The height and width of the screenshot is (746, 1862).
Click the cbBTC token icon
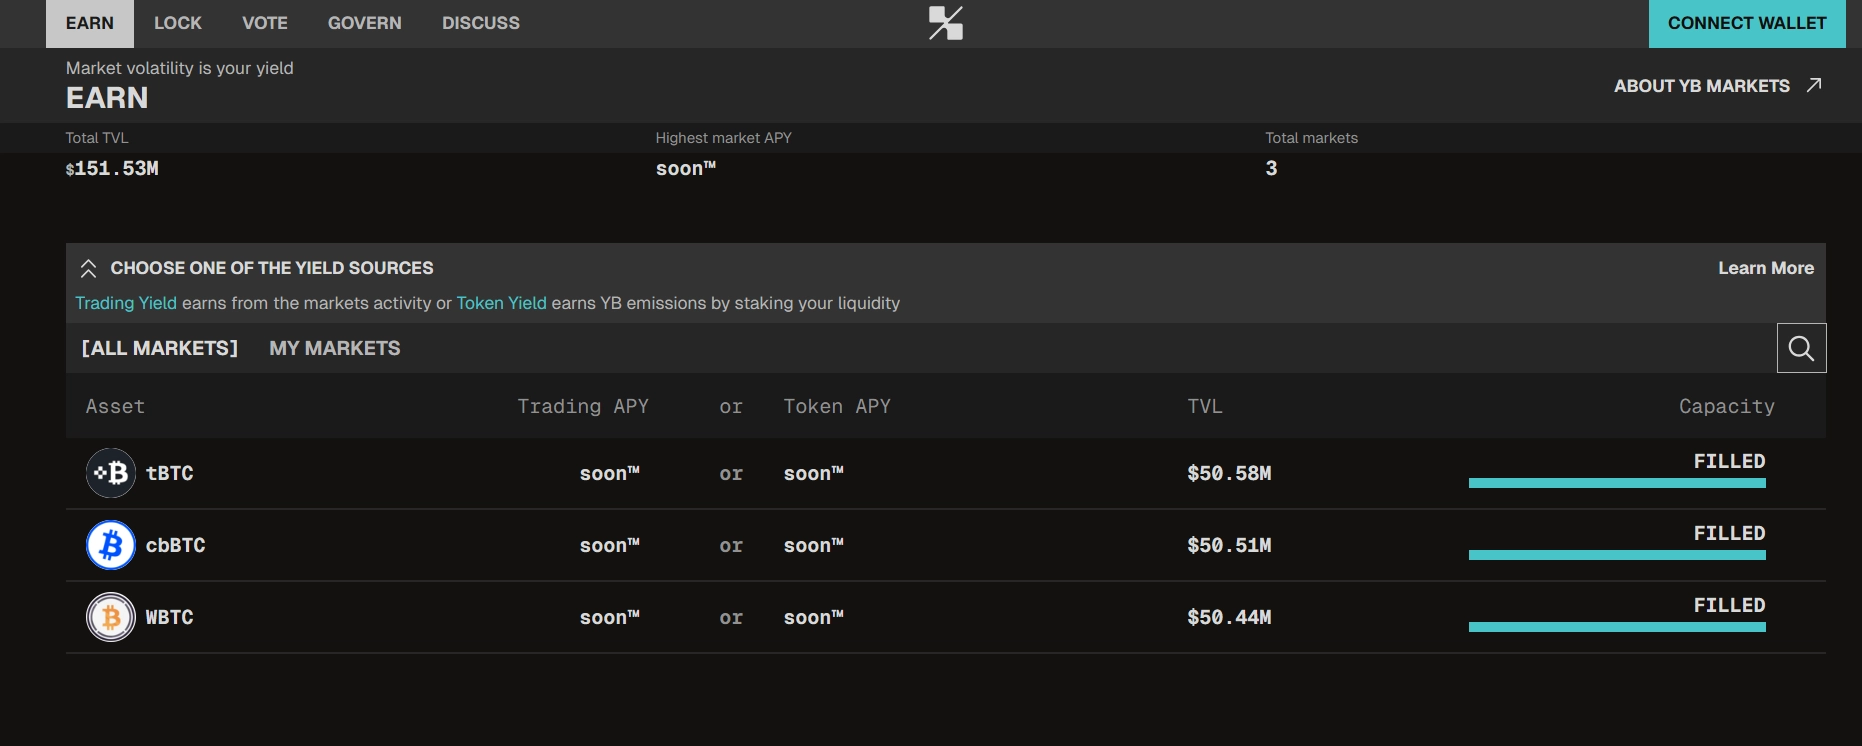[111, 545]
